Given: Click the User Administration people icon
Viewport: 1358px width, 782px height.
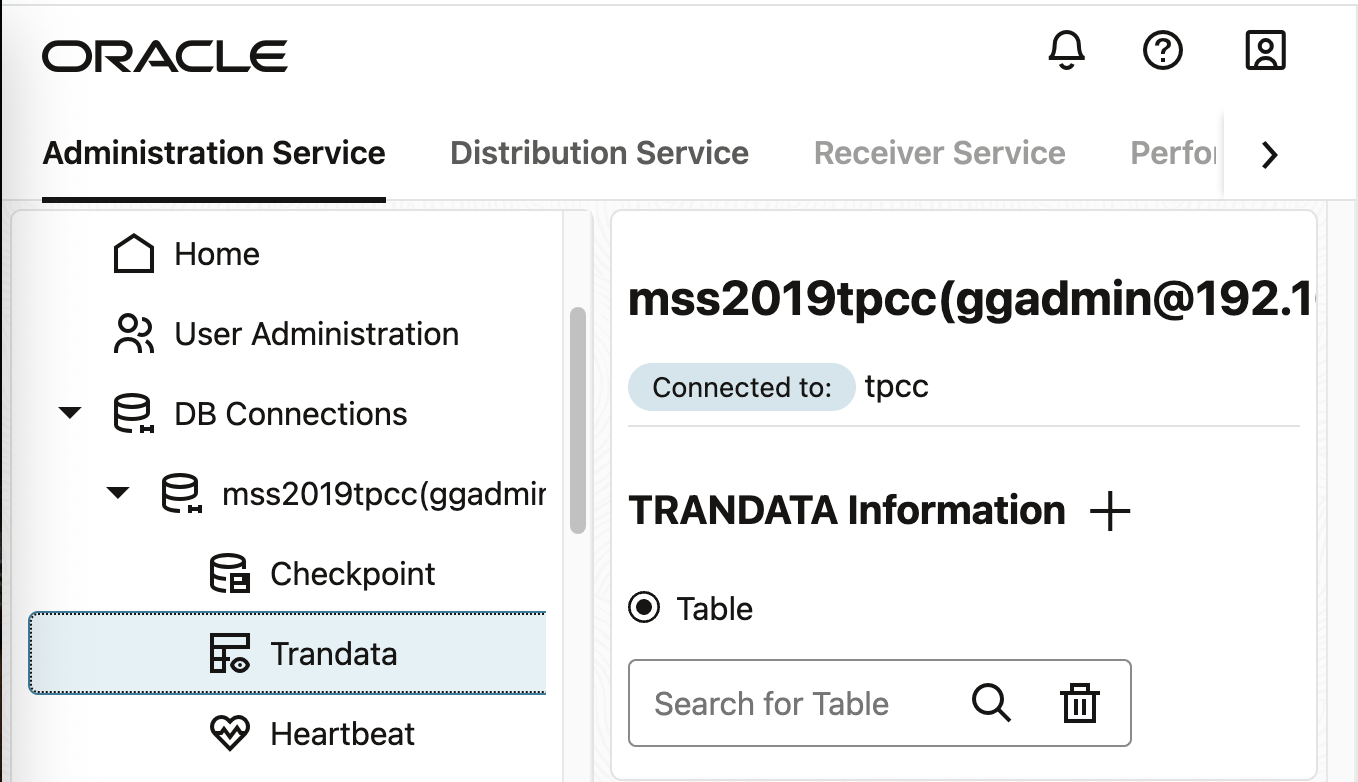Looking at the screenshot, I should click(x=135, y=333).
